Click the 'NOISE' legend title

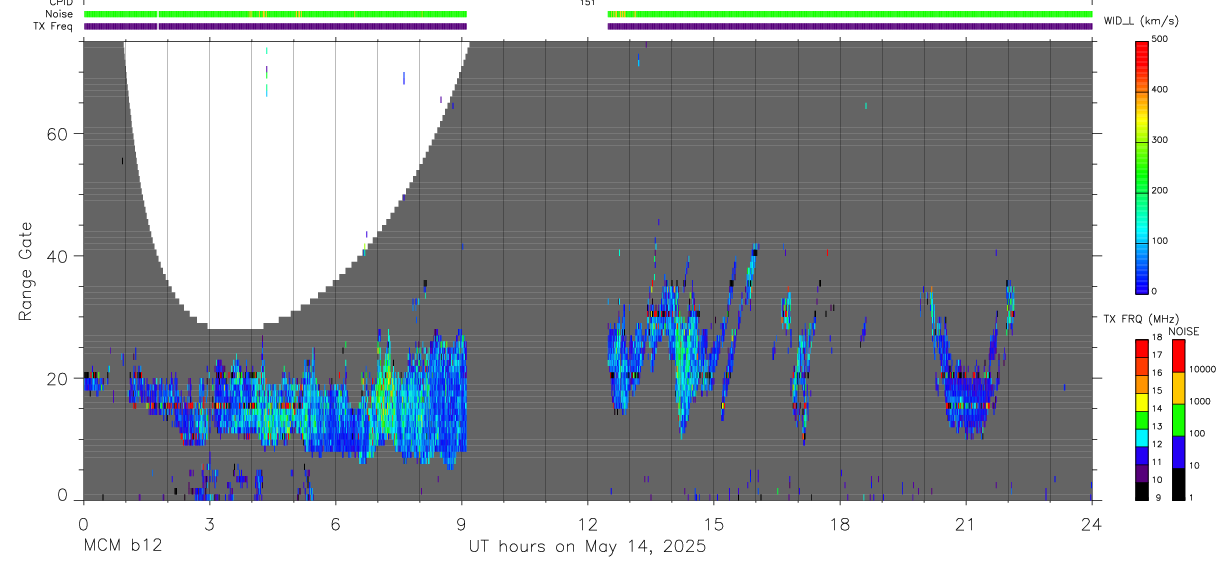click(1186, 331)
